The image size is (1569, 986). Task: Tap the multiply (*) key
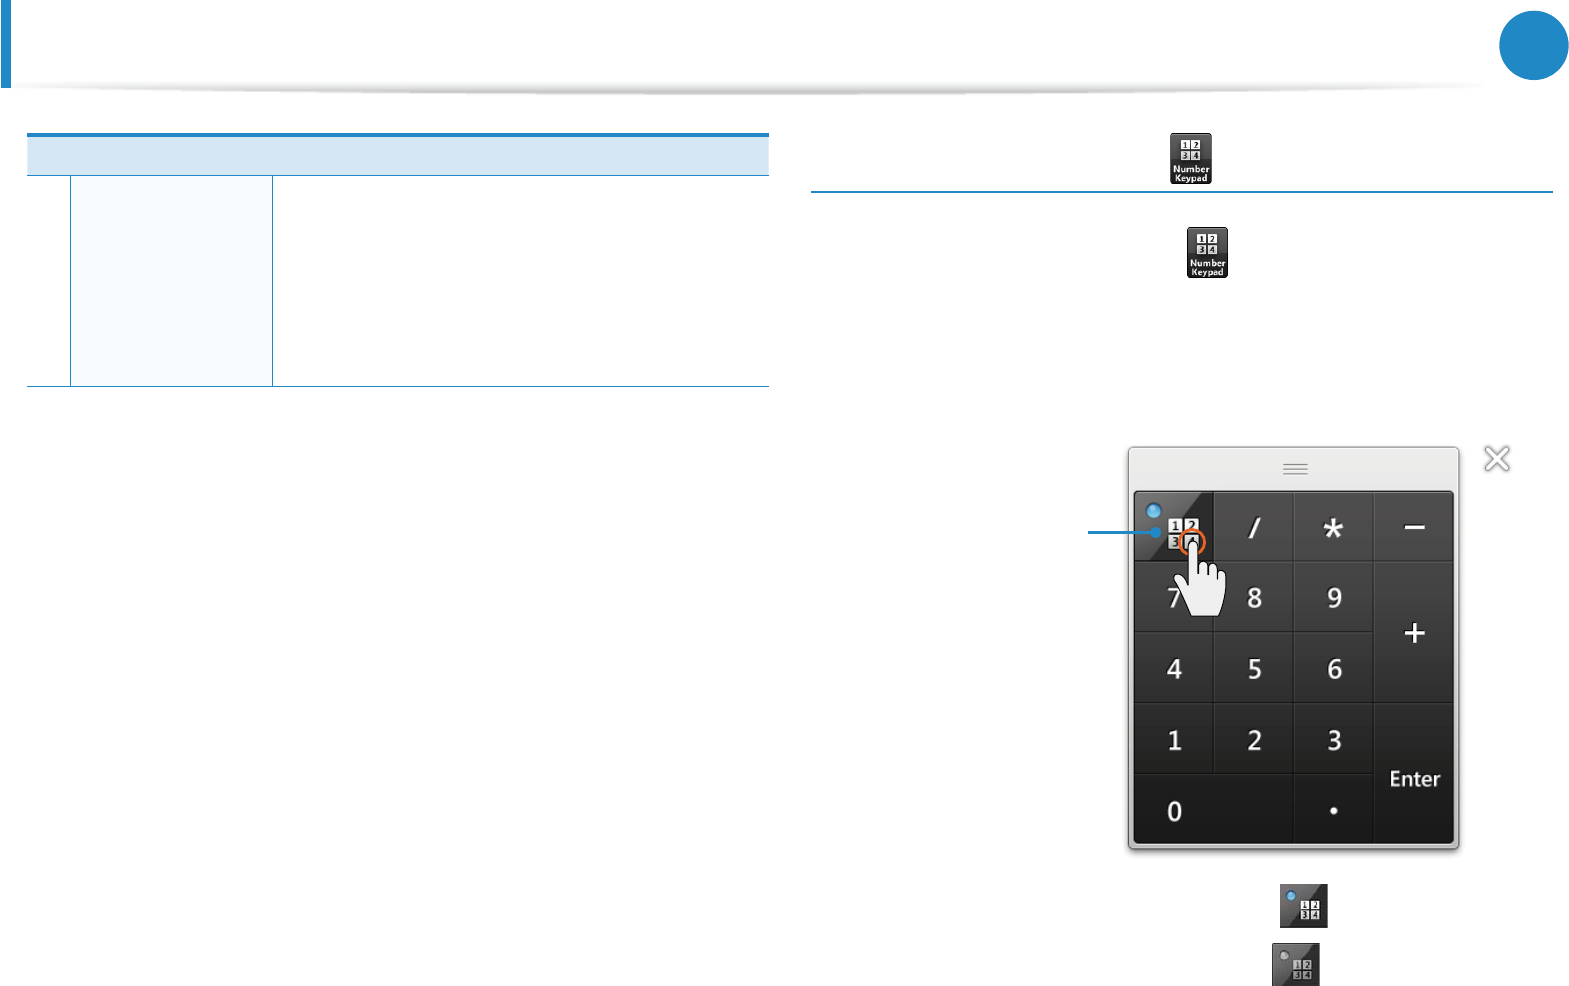tap(1334, 527)
